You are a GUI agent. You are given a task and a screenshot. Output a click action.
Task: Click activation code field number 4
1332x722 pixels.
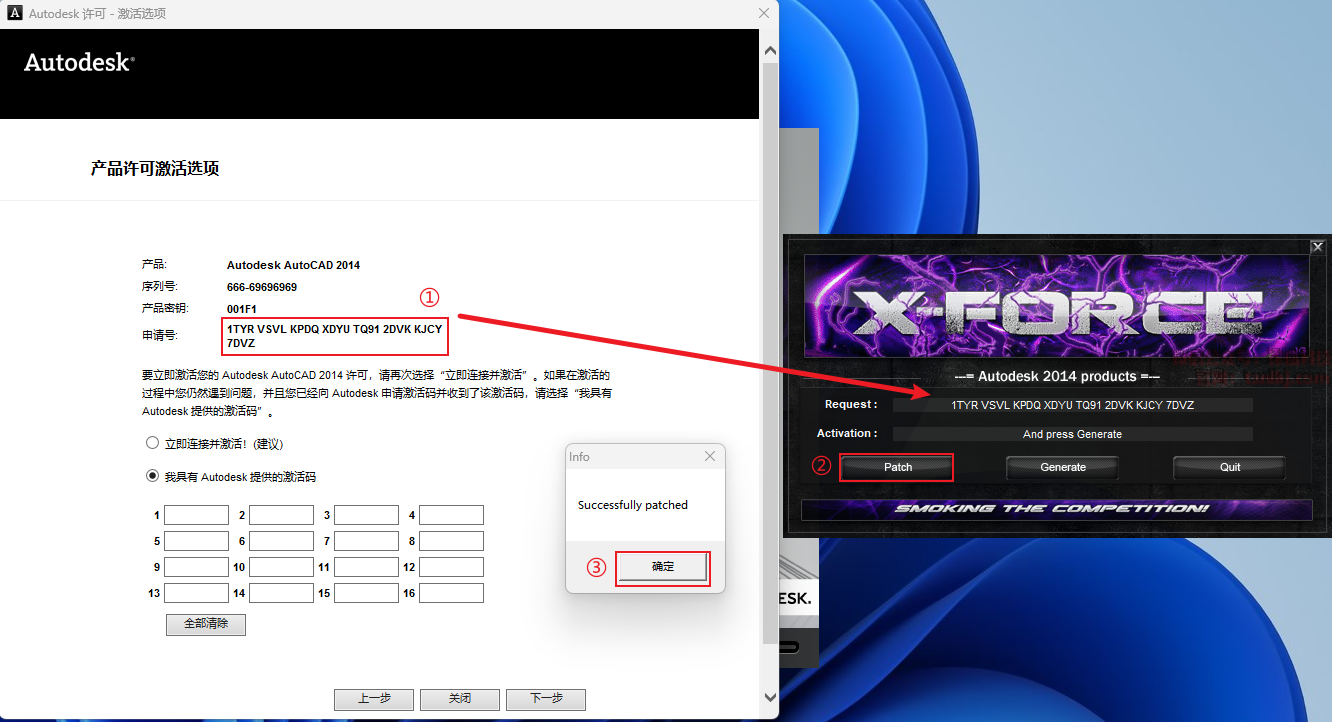[x=451, y=515]
